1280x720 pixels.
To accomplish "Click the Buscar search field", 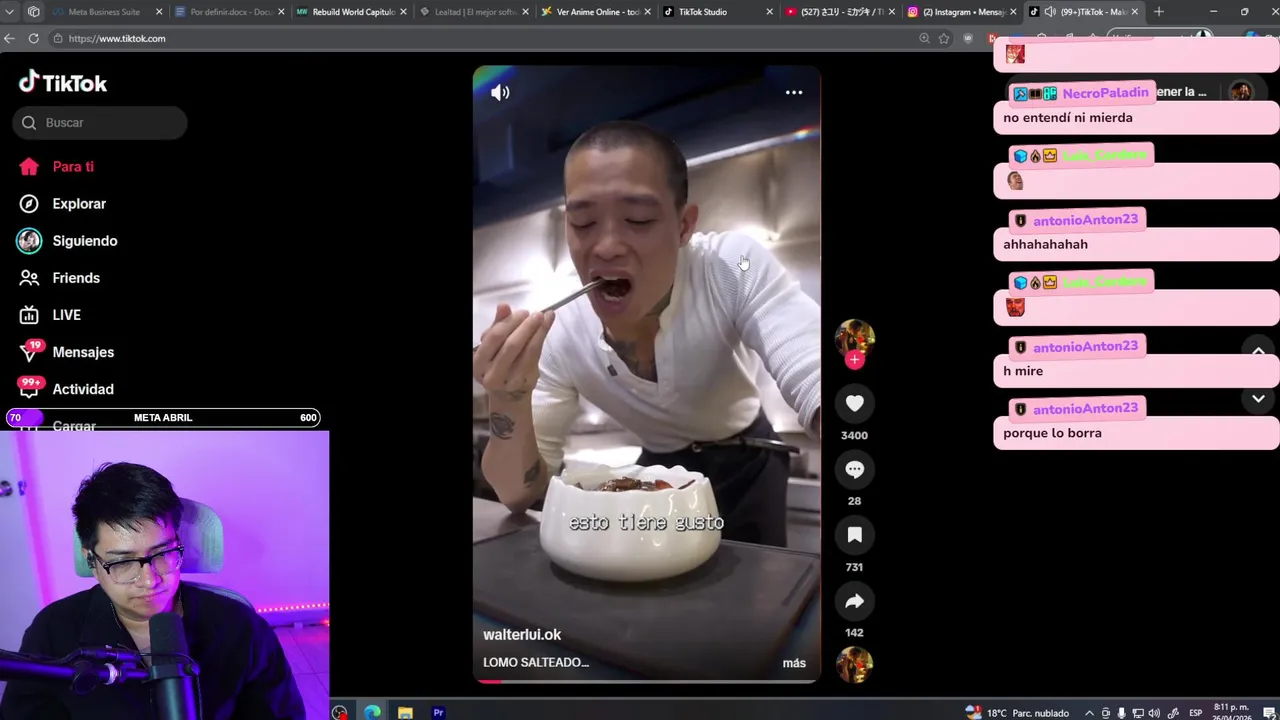I will (x=100, y=122).
